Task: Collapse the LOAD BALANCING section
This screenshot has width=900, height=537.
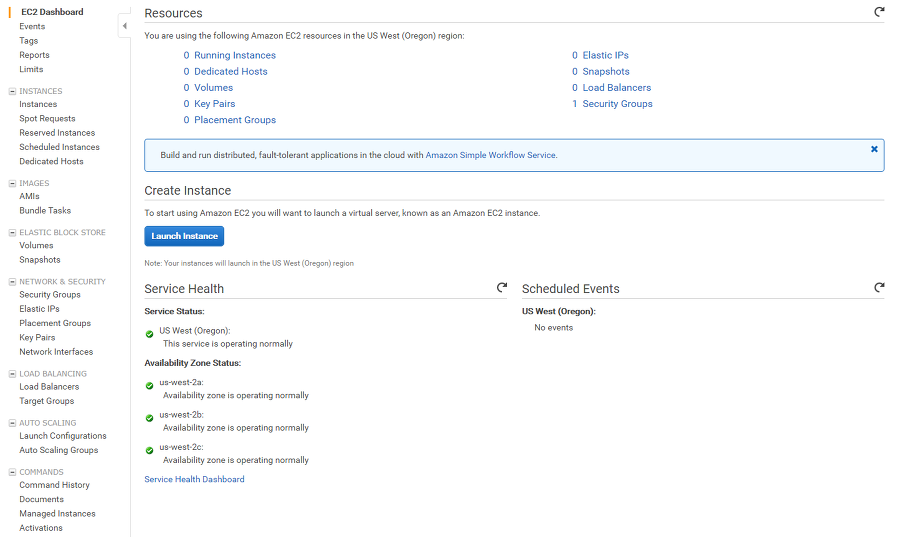Action: 12,374
